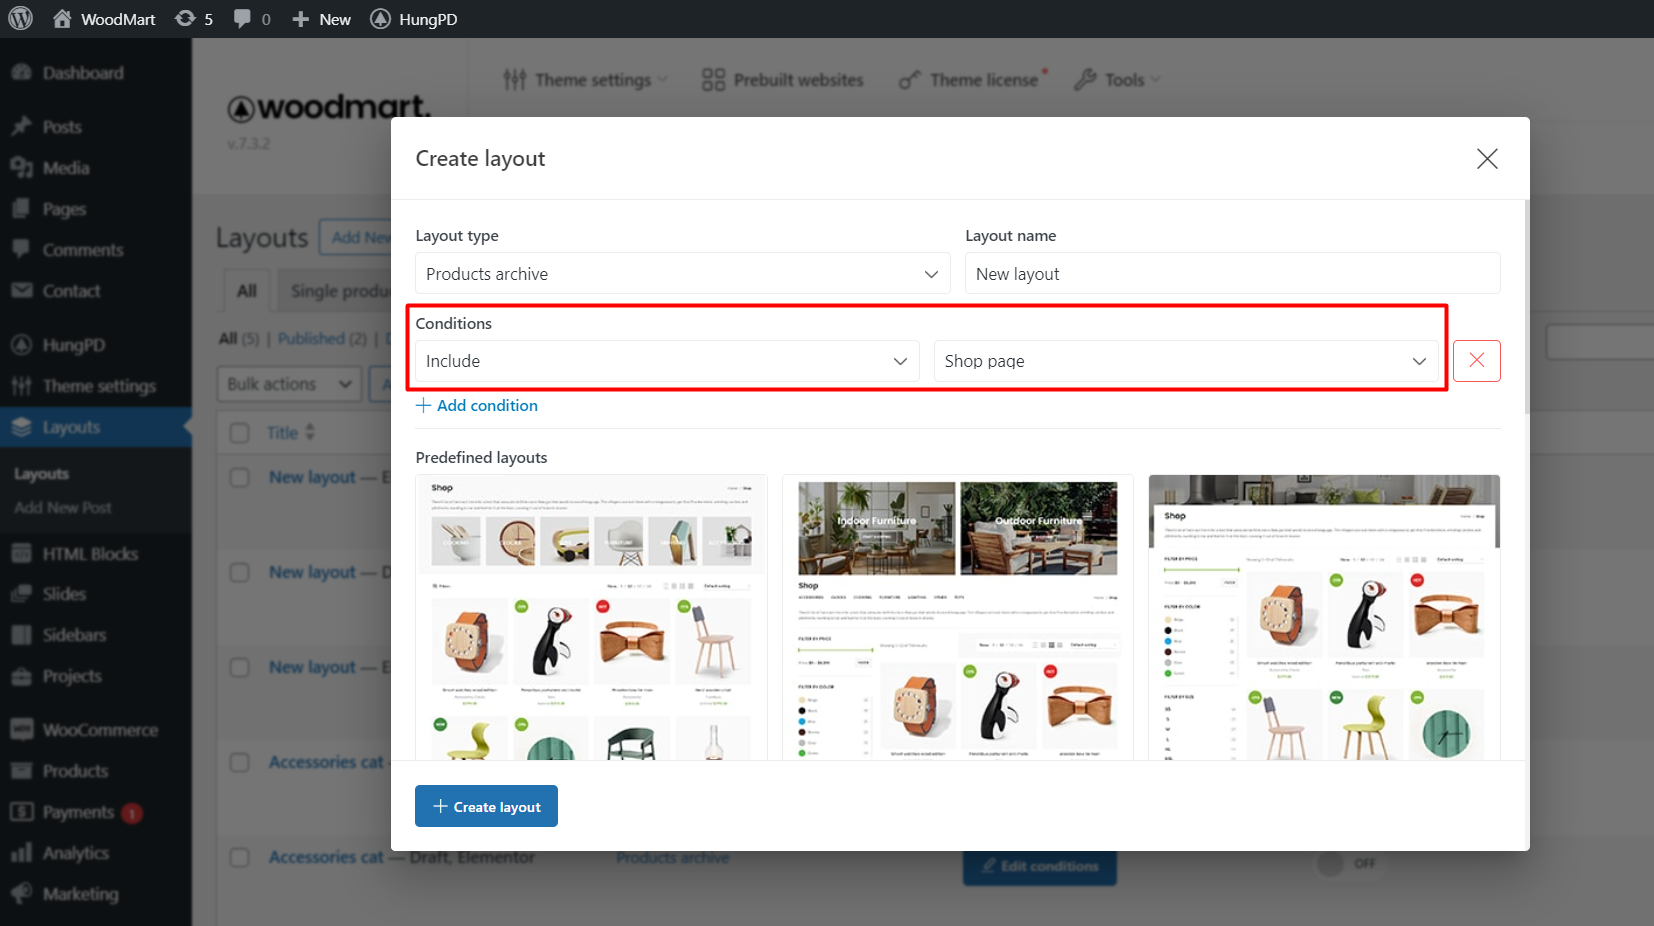
Task: Select the All layouts tab
Action: (247, 291)
